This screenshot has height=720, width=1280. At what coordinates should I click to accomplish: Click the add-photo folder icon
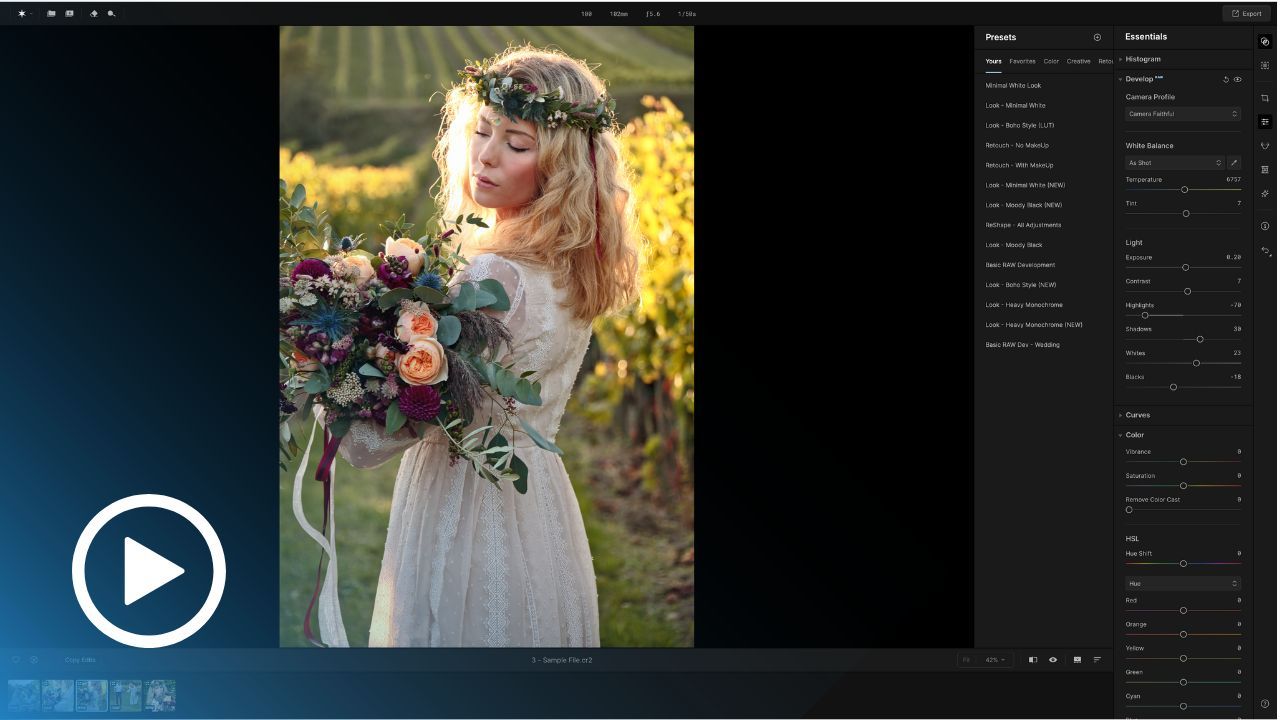[69, 14]
